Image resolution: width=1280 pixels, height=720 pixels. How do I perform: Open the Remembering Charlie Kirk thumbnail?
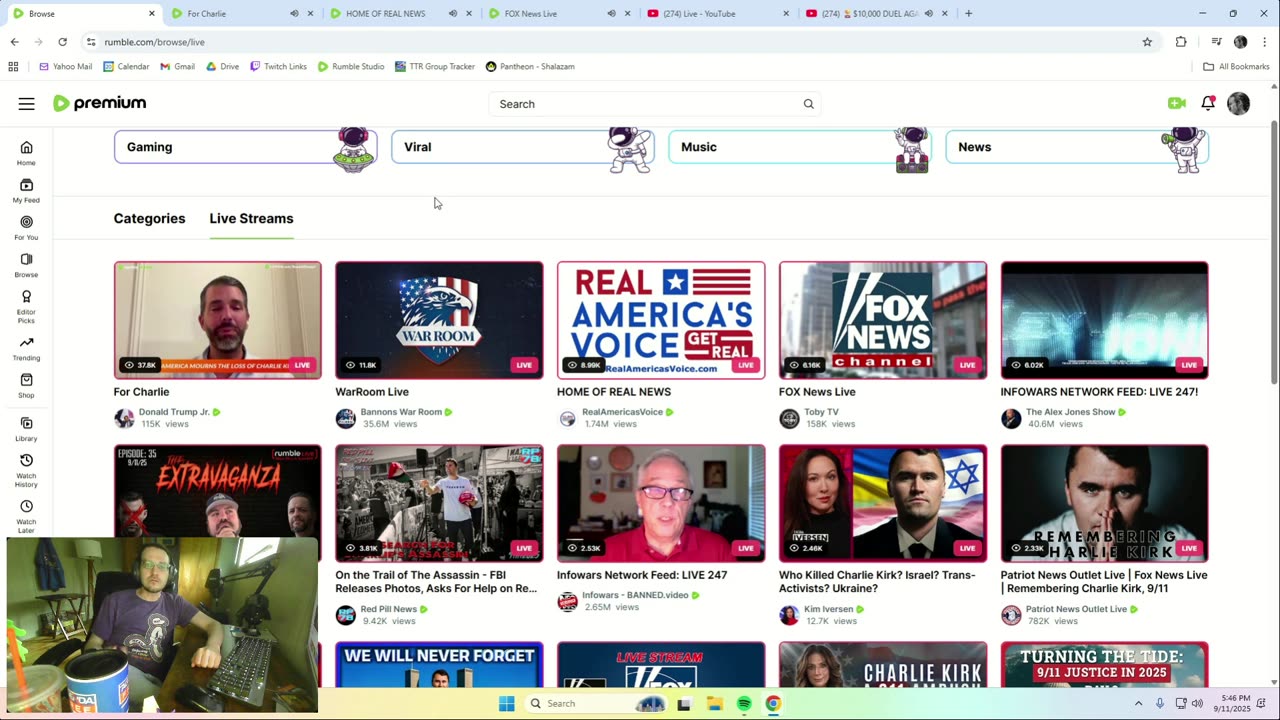tap(1104, 503)
